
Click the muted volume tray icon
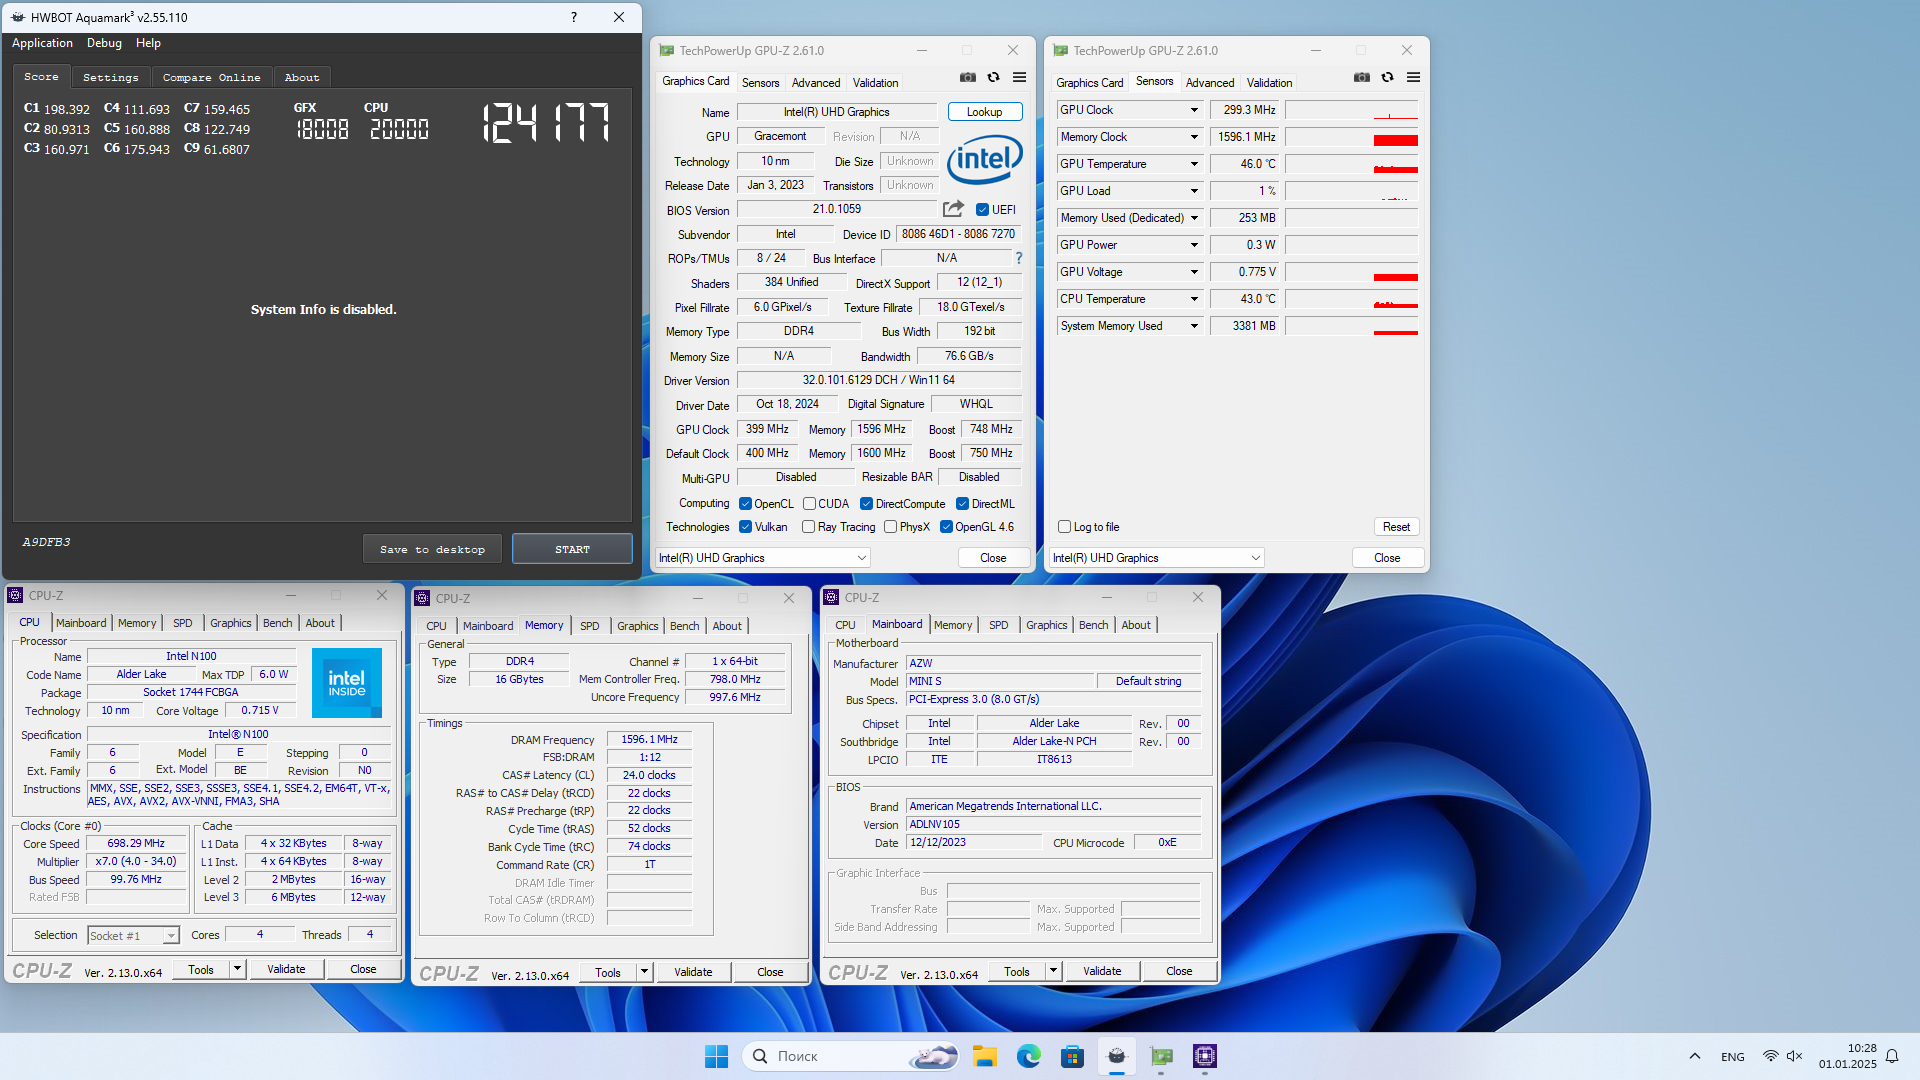click(1794, 1056)
